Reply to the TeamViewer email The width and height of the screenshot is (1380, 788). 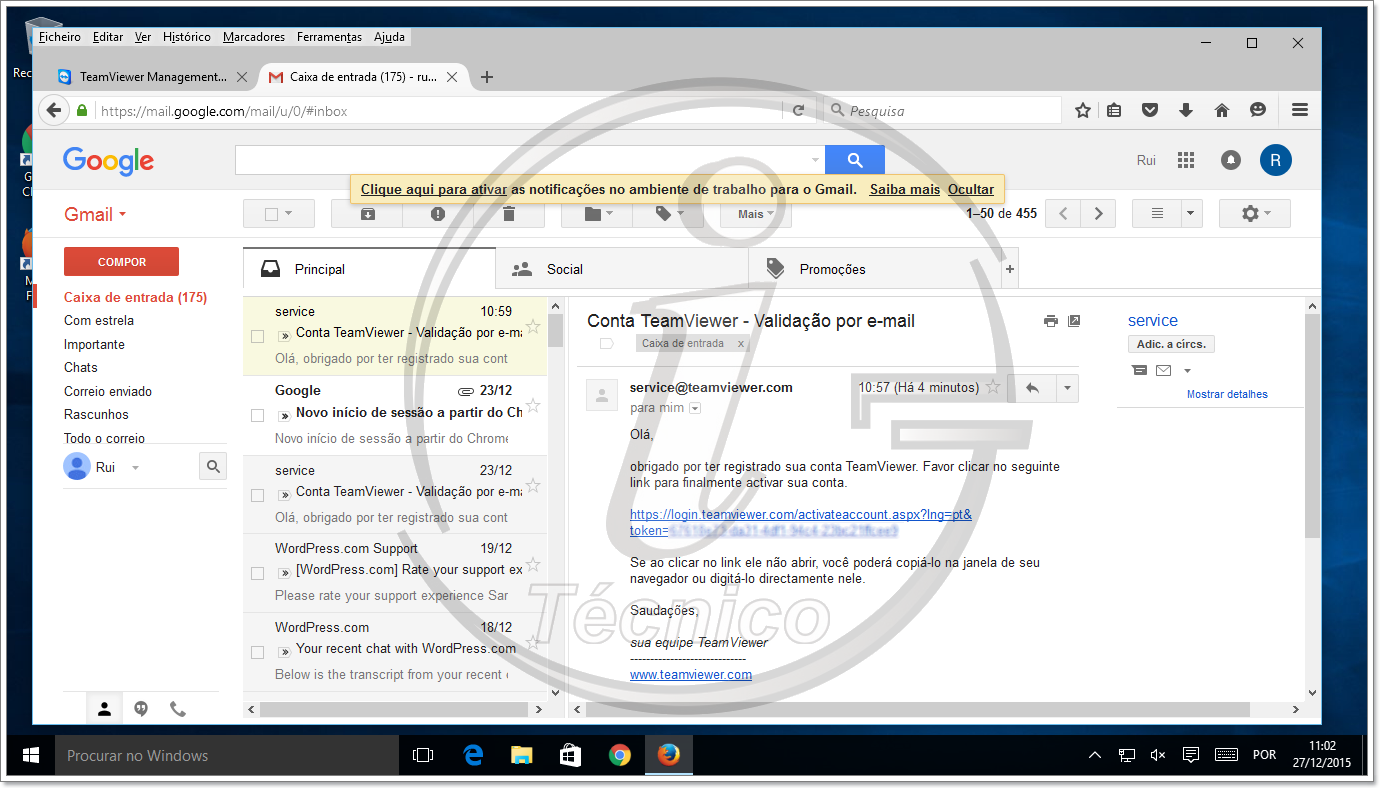click(x=1031, y=386)
